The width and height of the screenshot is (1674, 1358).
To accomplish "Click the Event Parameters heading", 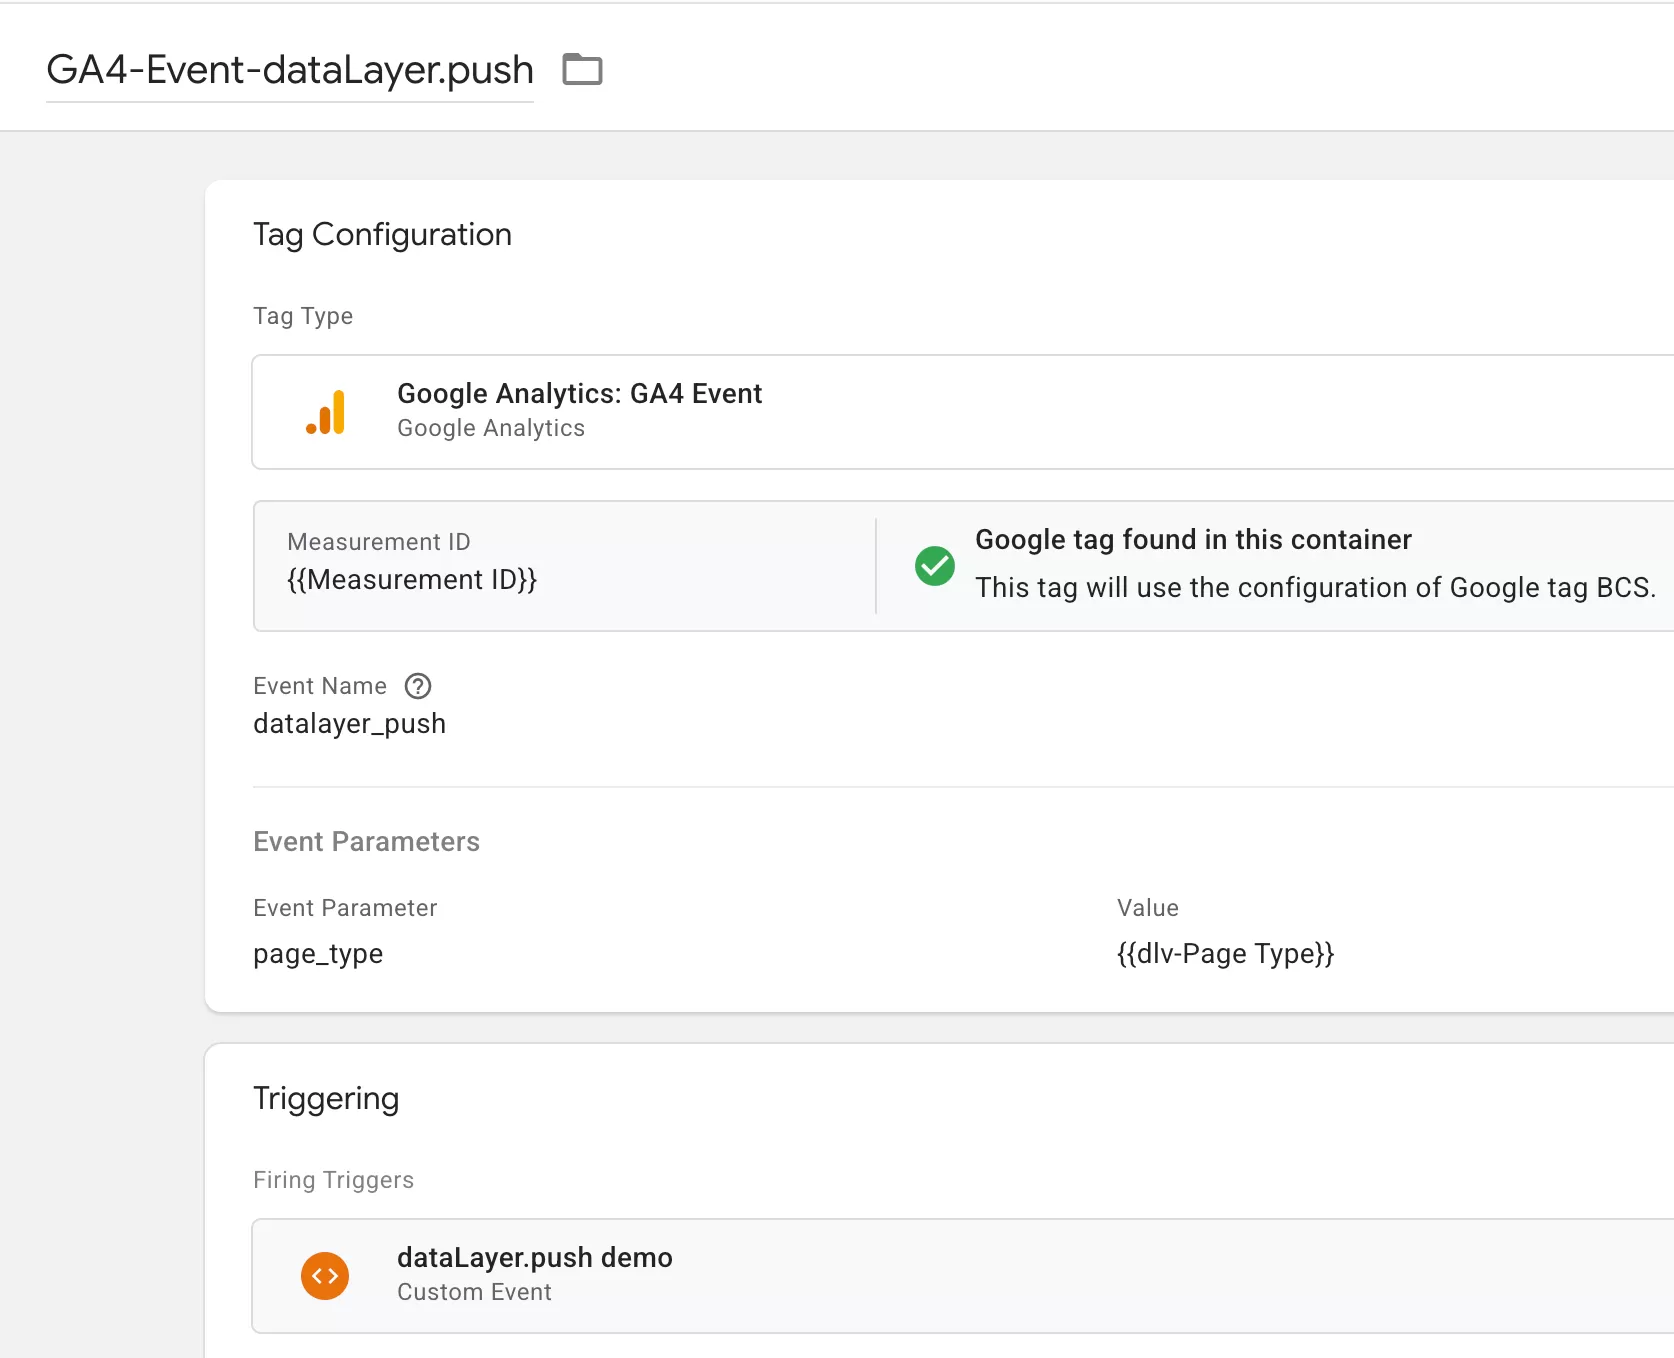I will pos(366,842).
